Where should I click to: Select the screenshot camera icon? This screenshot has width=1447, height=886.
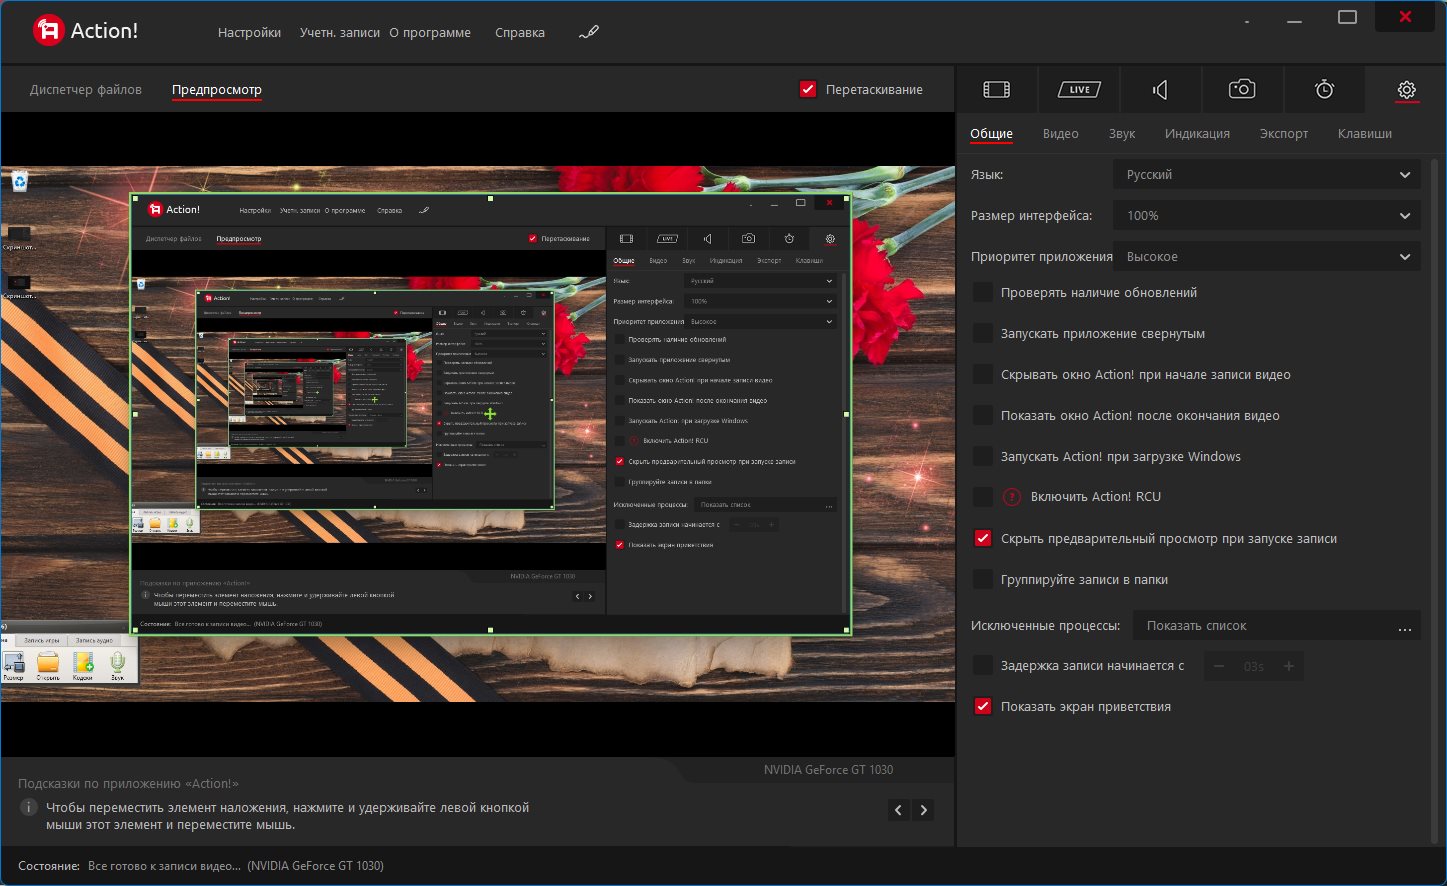(1242, 89)
